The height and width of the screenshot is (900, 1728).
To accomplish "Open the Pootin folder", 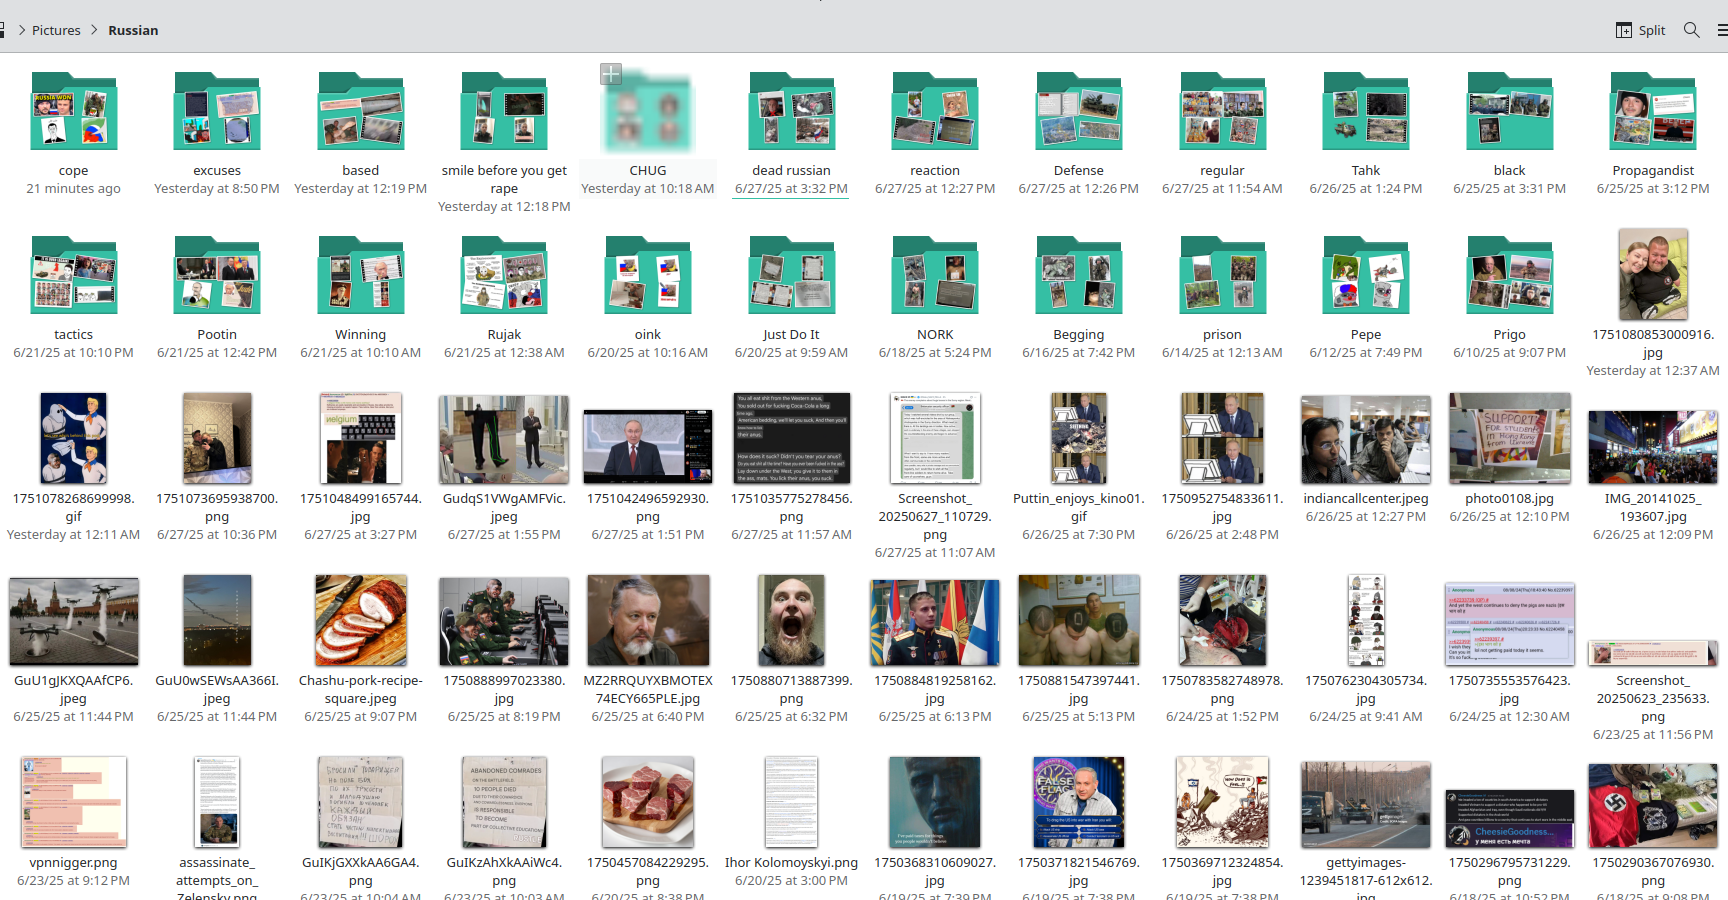I will pyautogui.click(x=217, y=275).
